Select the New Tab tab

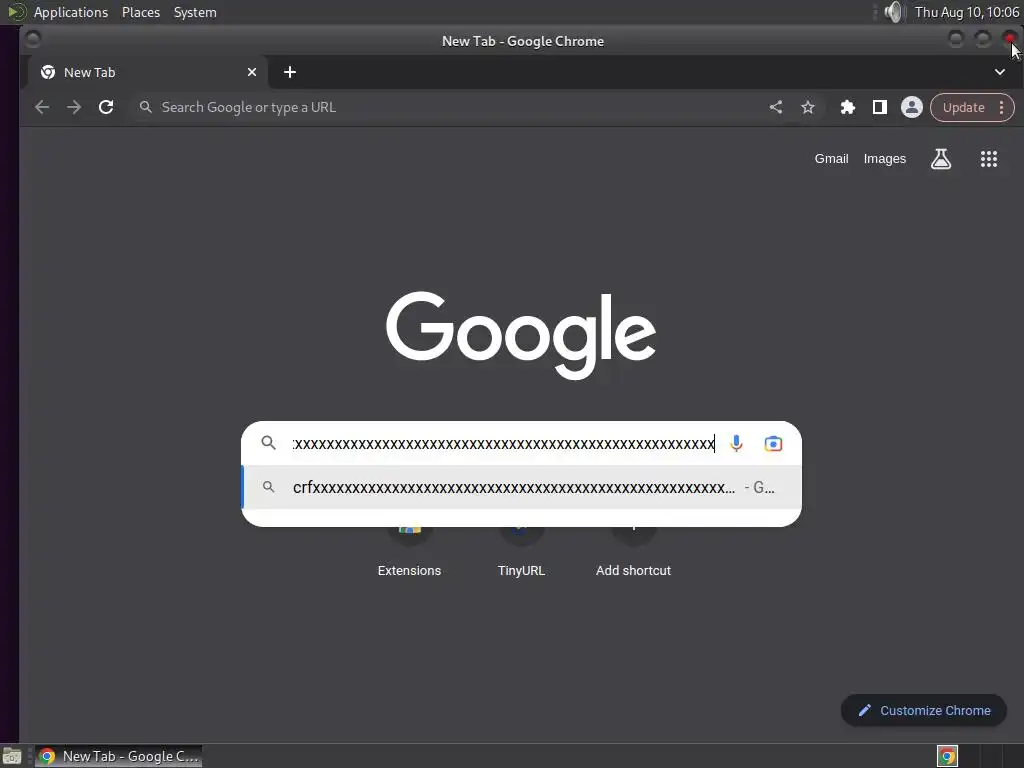click(x=148, y=72)
